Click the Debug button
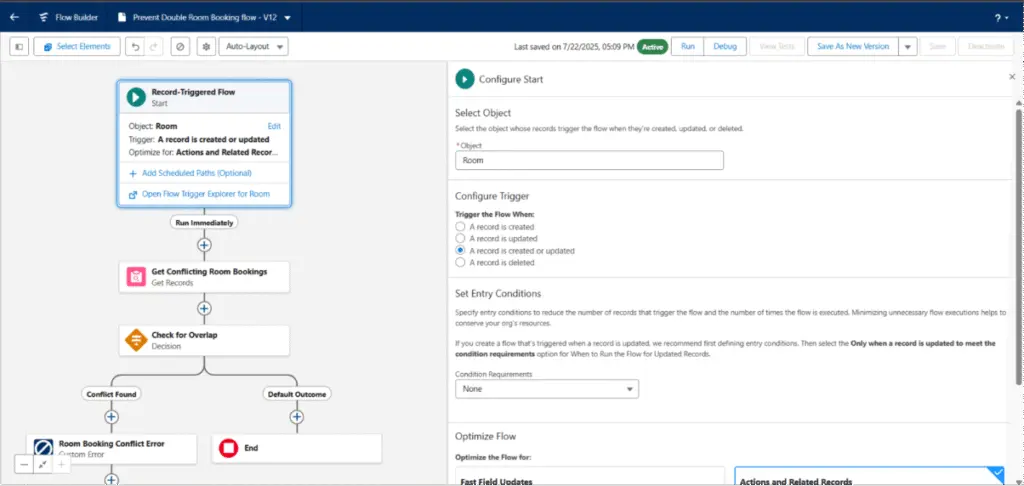This screenshot has height=486, width=1024. 725,46
